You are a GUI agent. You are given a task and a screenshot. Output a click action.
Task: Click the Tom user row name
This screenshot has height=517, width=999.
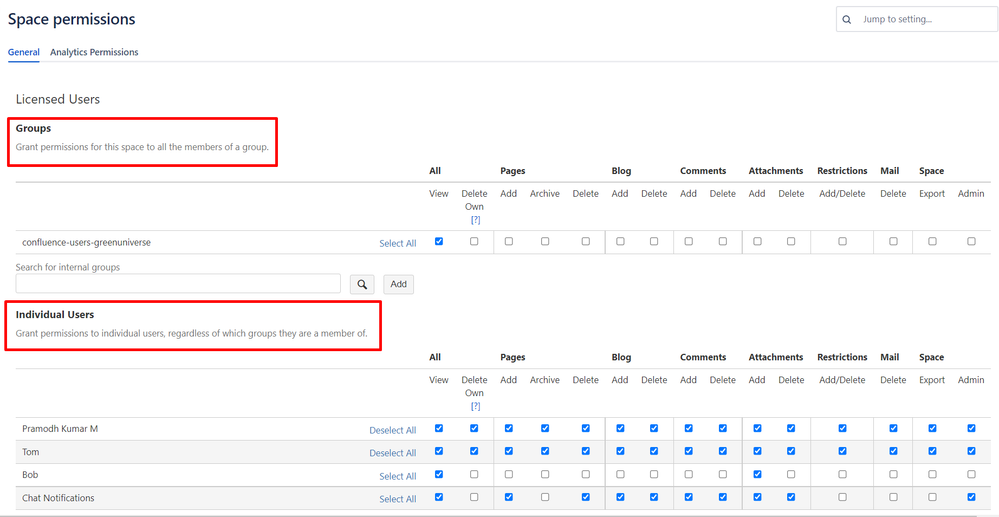click(31, 451)
